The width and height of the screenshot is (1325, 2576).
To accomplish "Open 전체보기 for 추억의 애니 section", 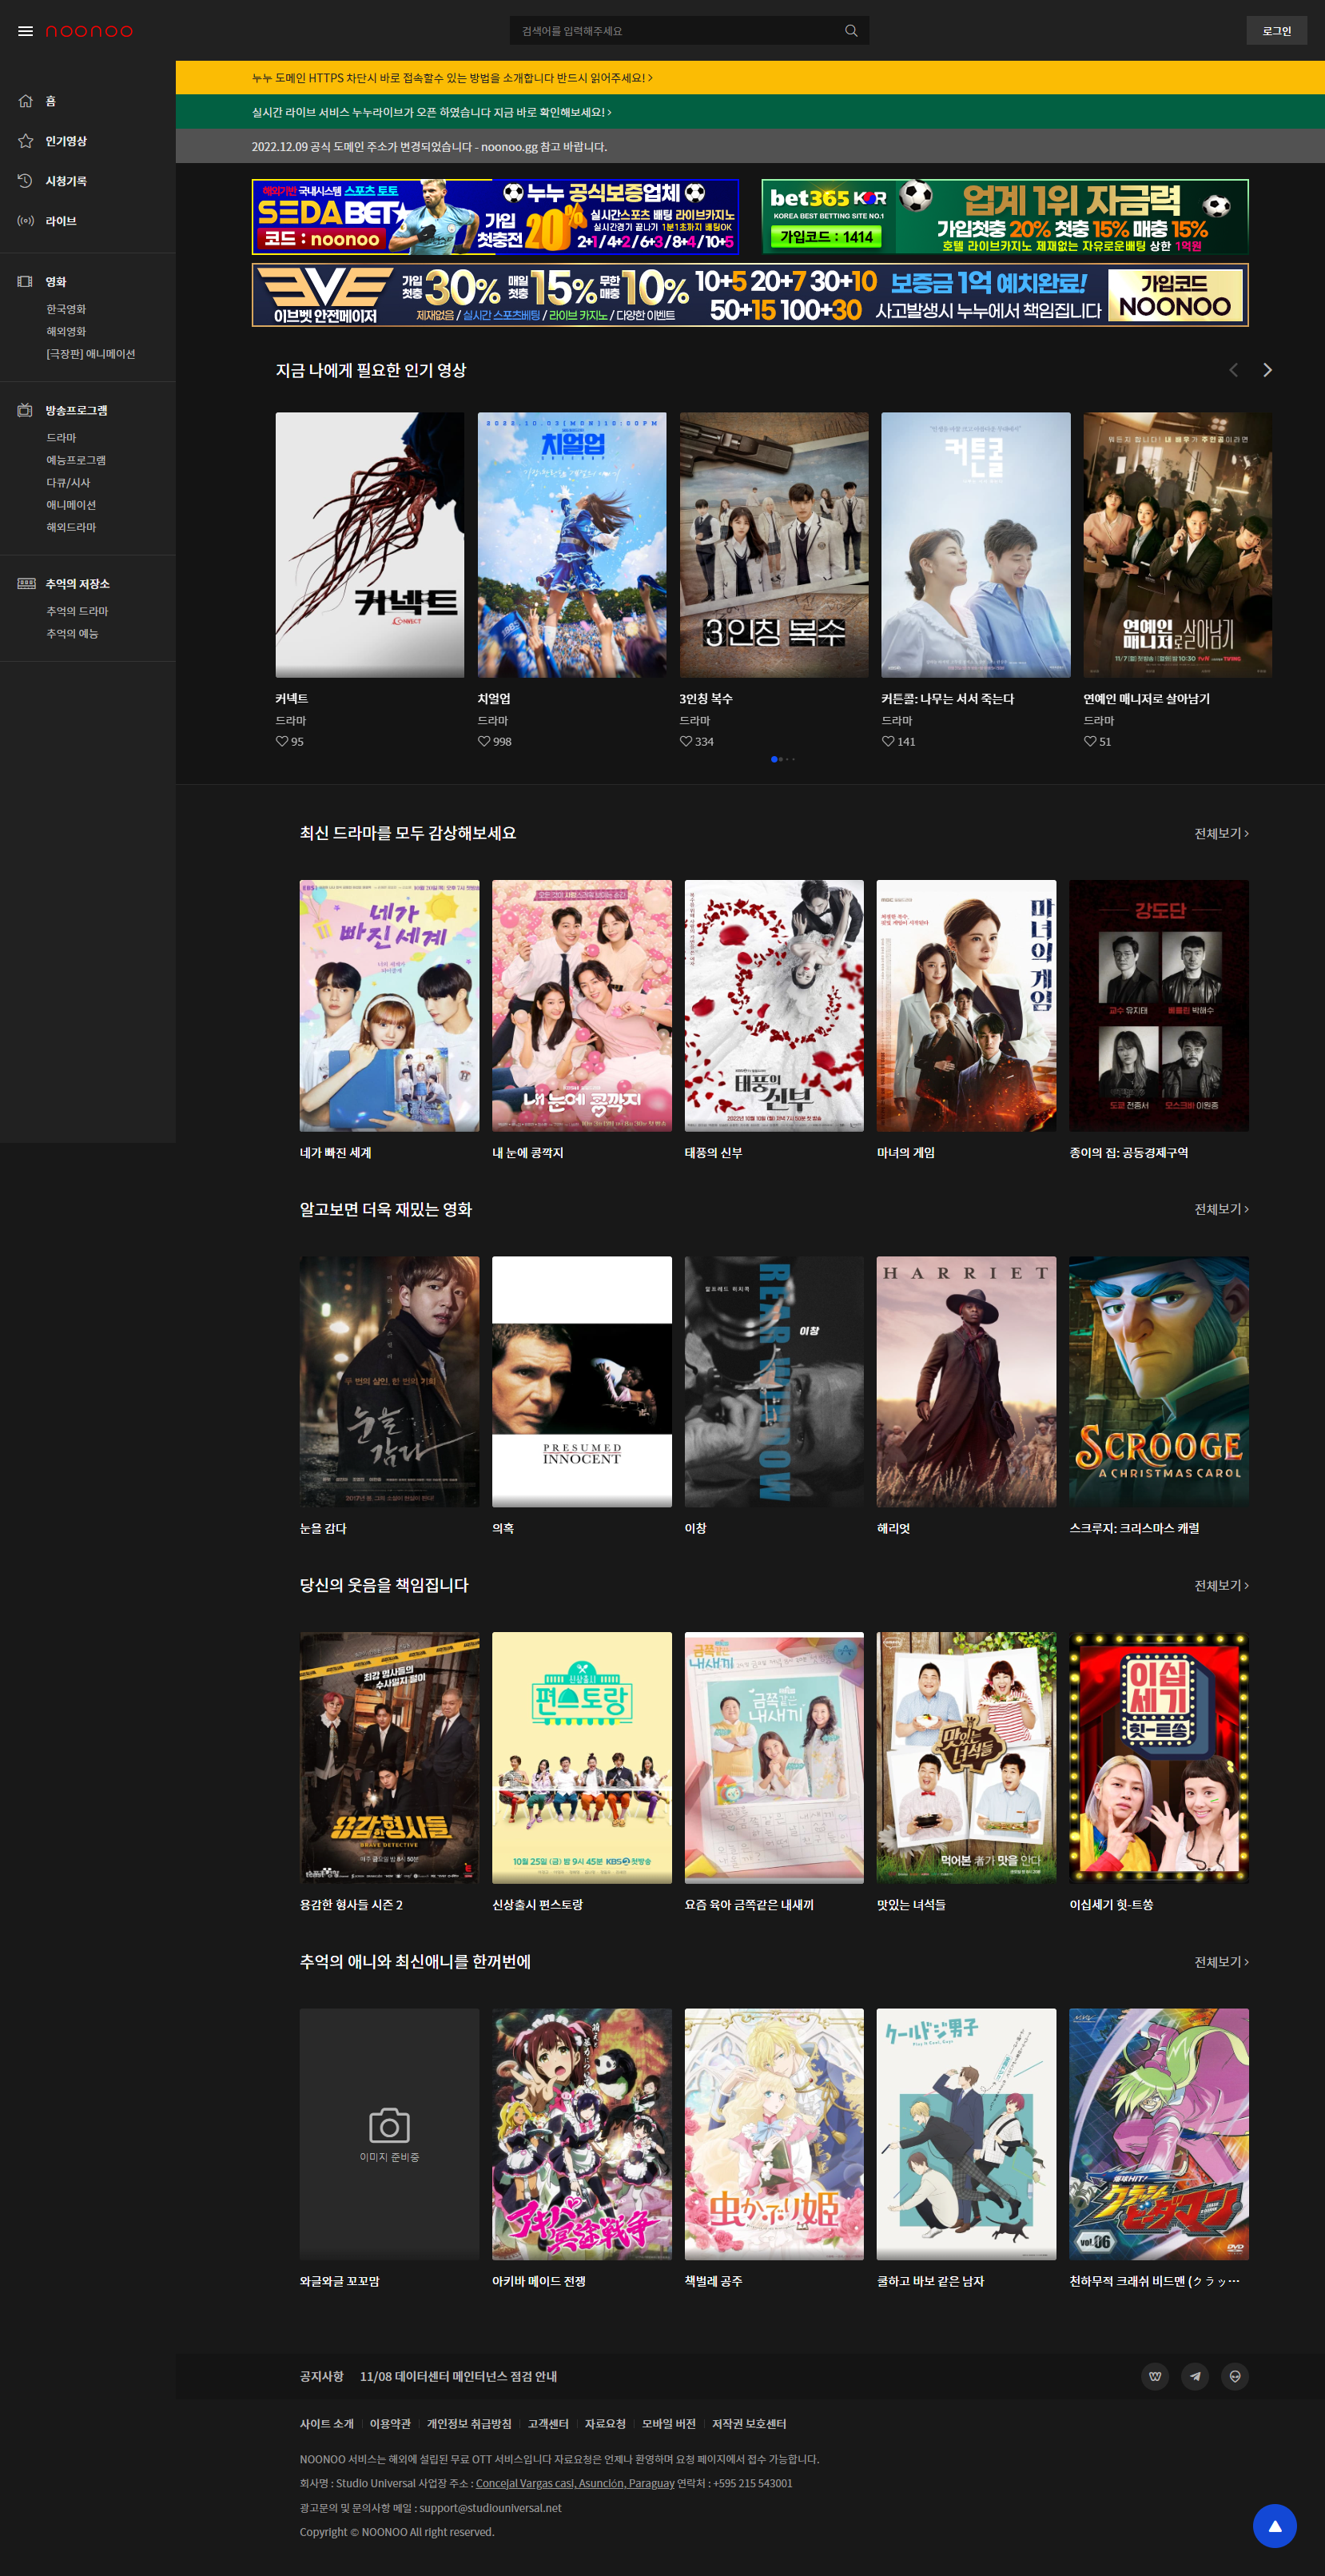I will pos(1221,1961).
